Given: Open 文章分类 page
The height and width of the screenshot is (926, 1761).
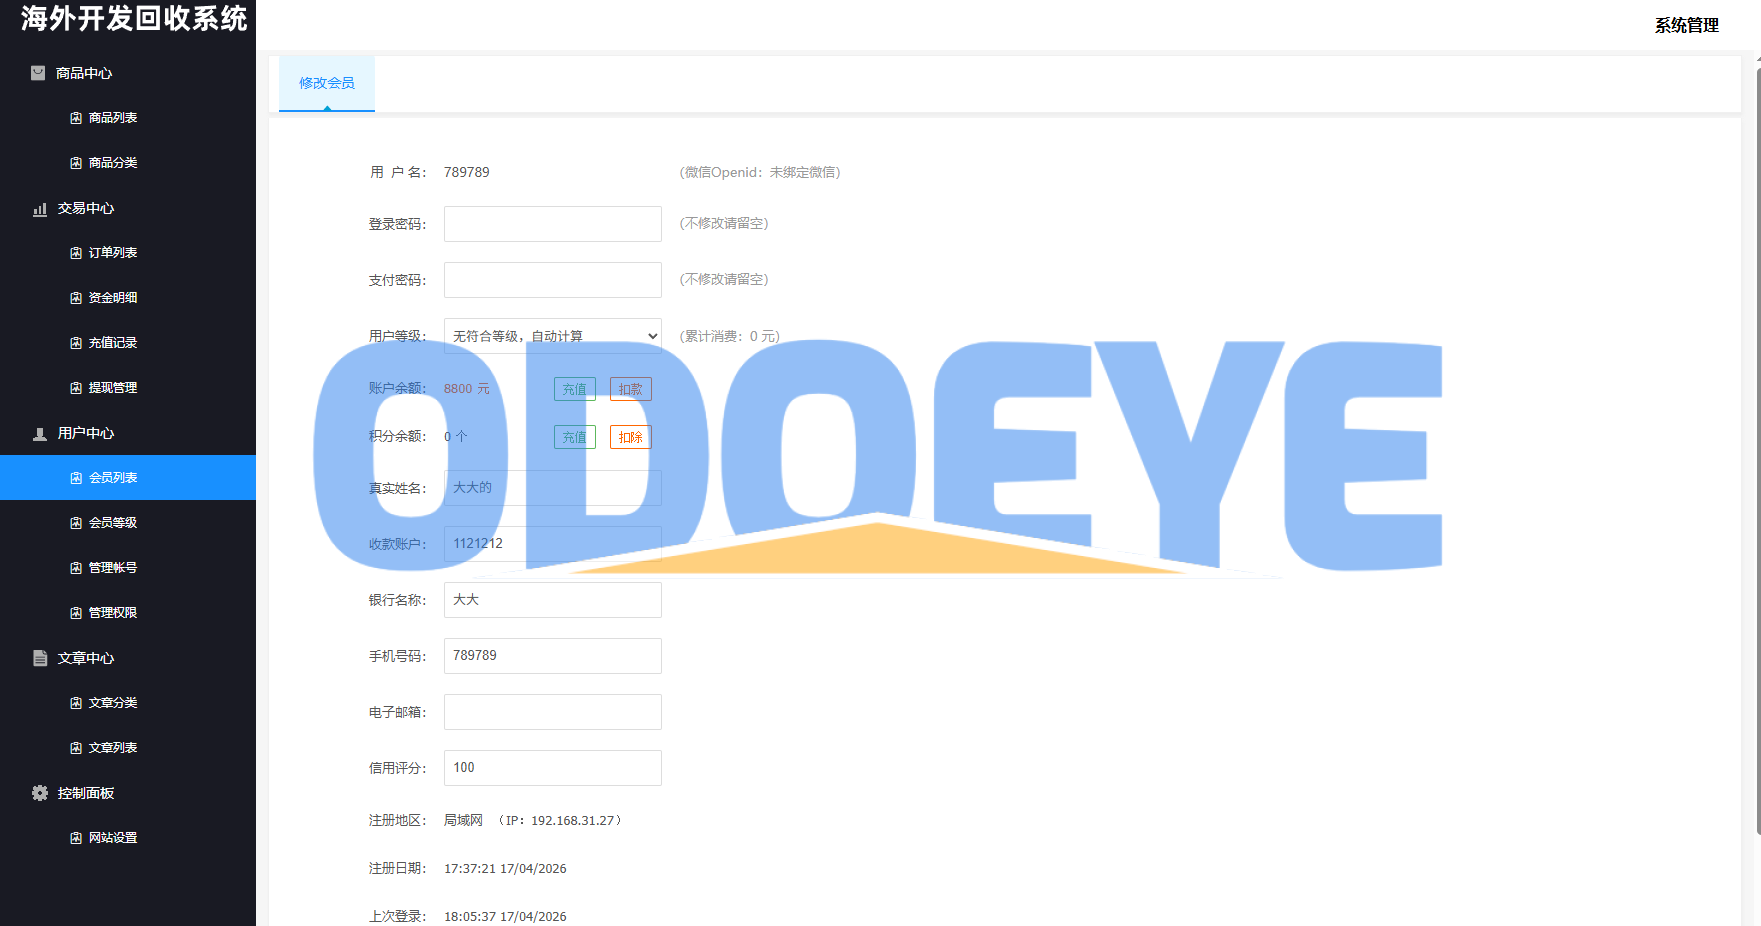Looking at the screenshot, I should tap(128, 703).
